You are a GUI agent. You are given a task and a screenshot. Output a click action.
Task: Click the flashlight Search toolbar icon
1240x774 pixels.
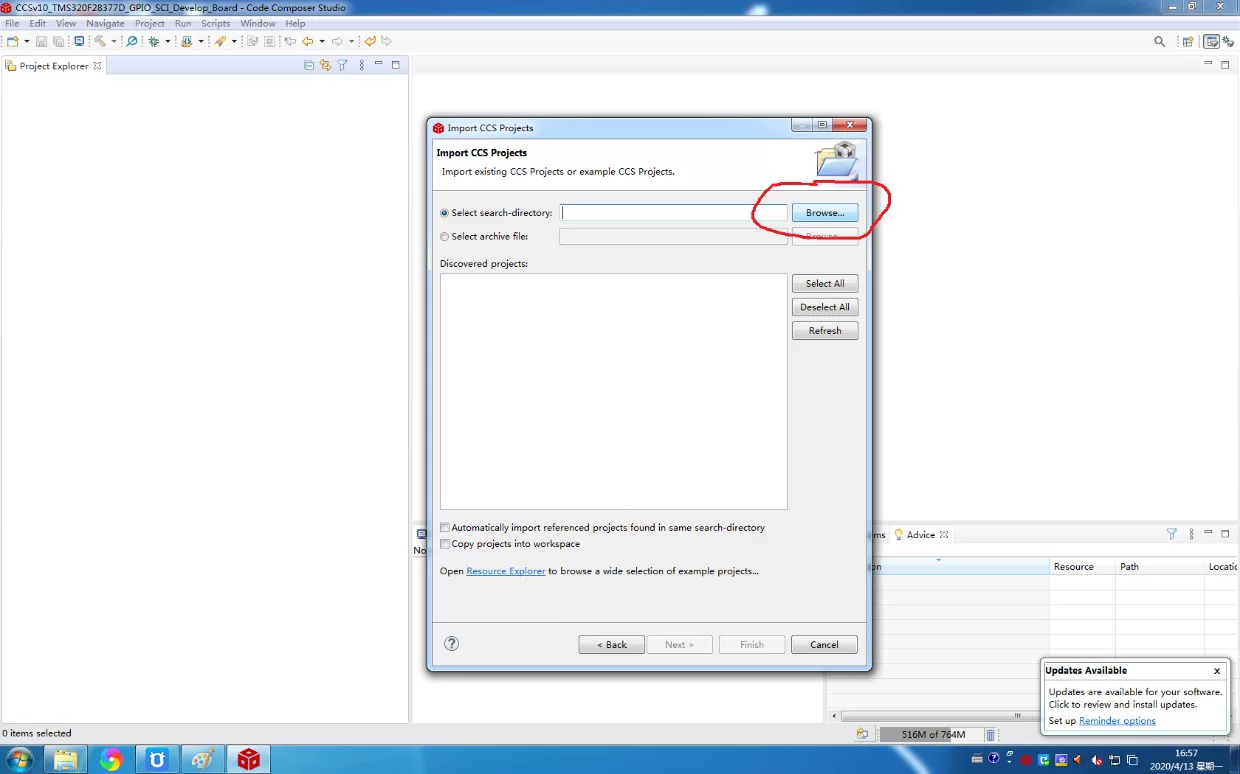click(x=219, y=41)
